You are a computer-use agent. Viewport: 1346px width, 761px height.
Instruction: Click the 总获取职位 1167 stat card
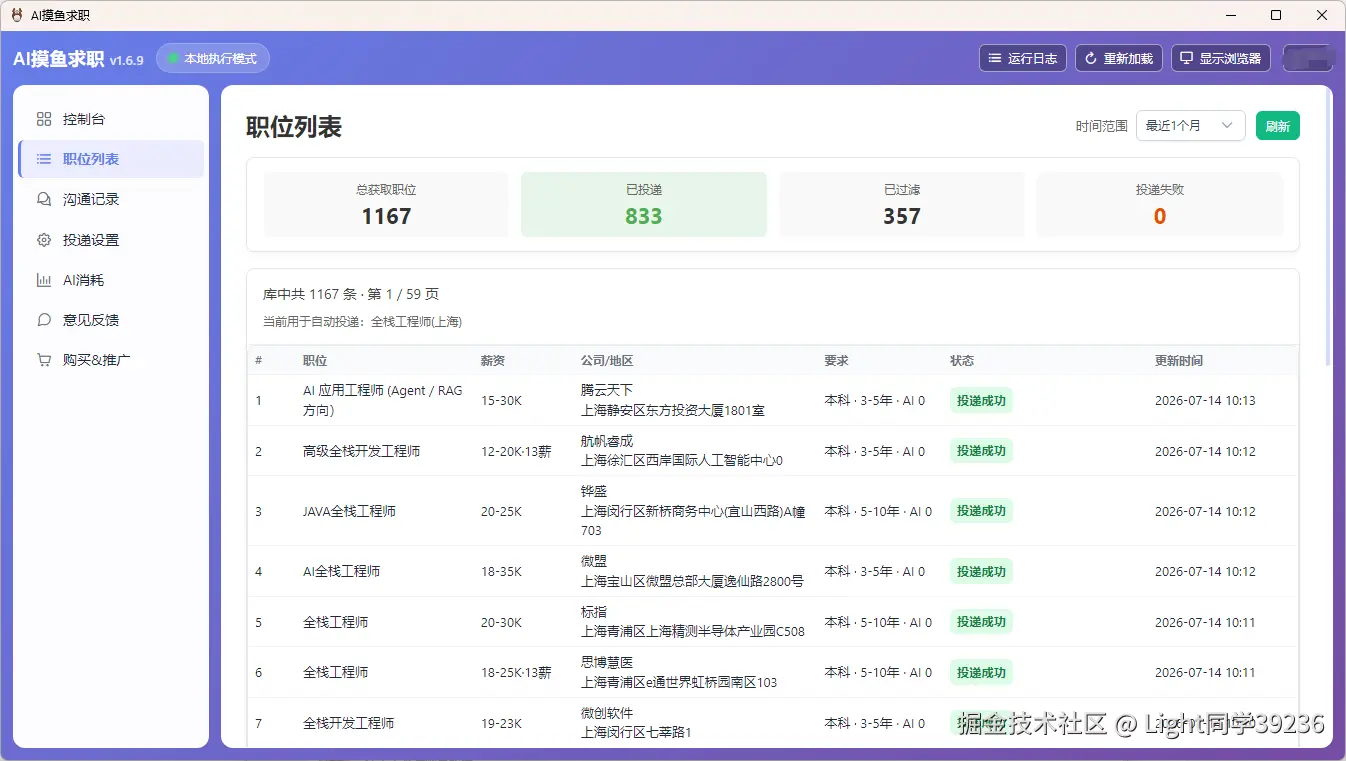pyautogui.click(x=386, y=205)
